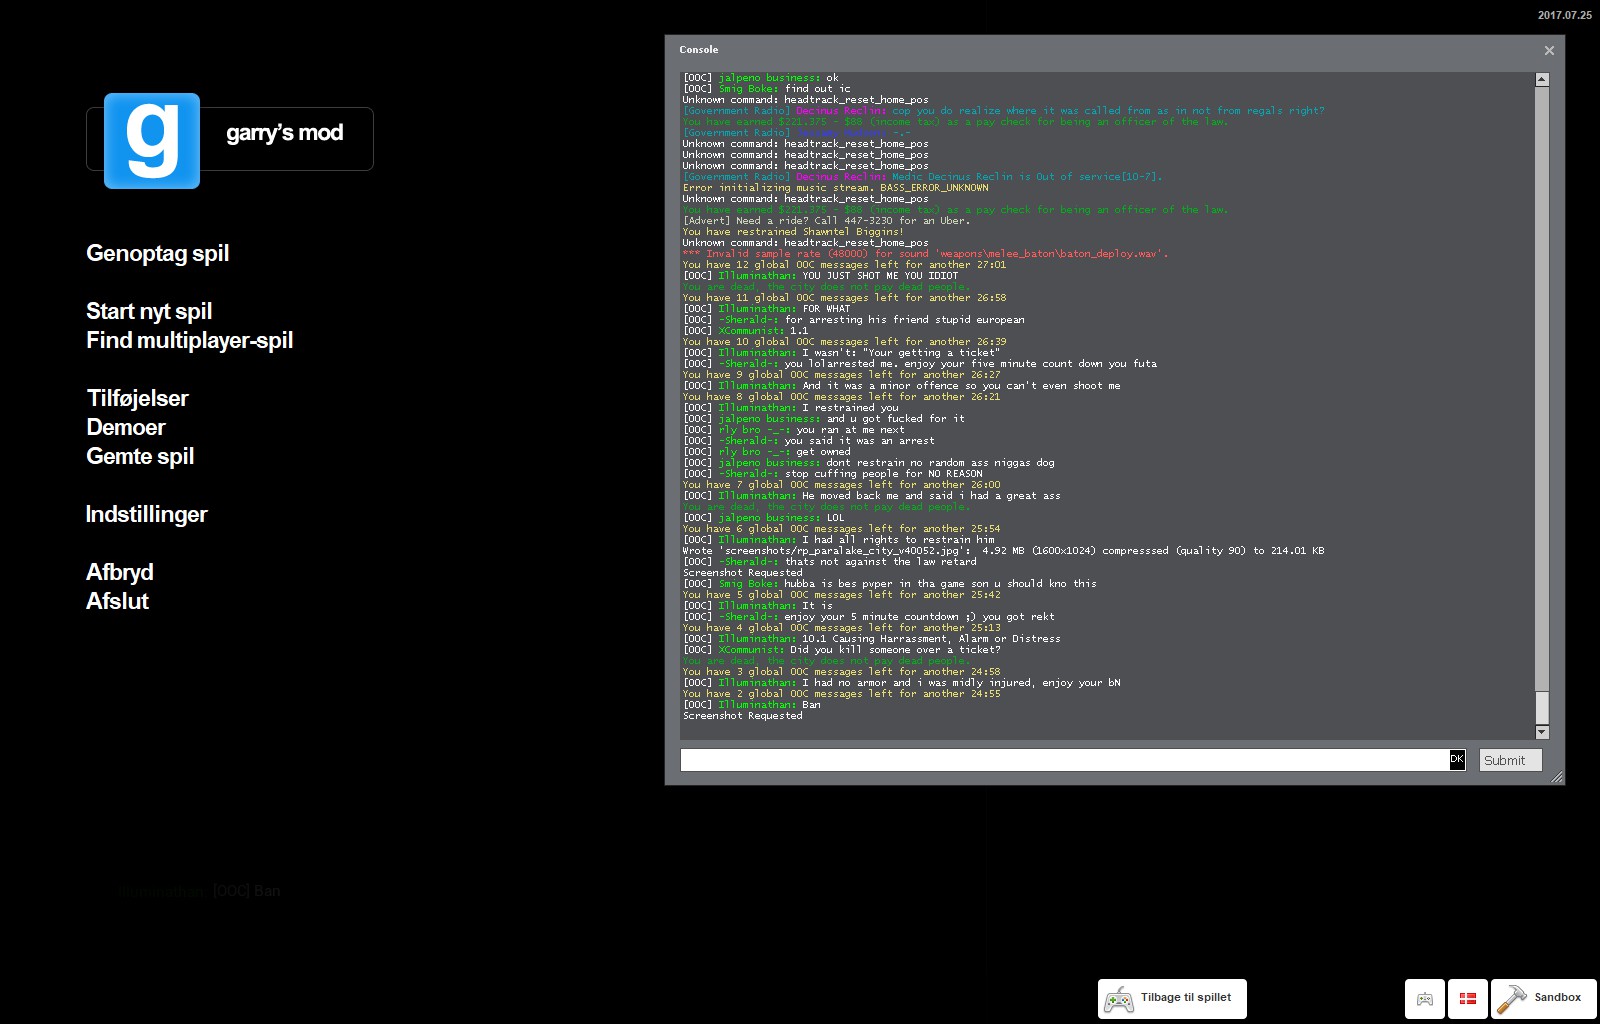Open the game controller icon button

click(1425, 998)
